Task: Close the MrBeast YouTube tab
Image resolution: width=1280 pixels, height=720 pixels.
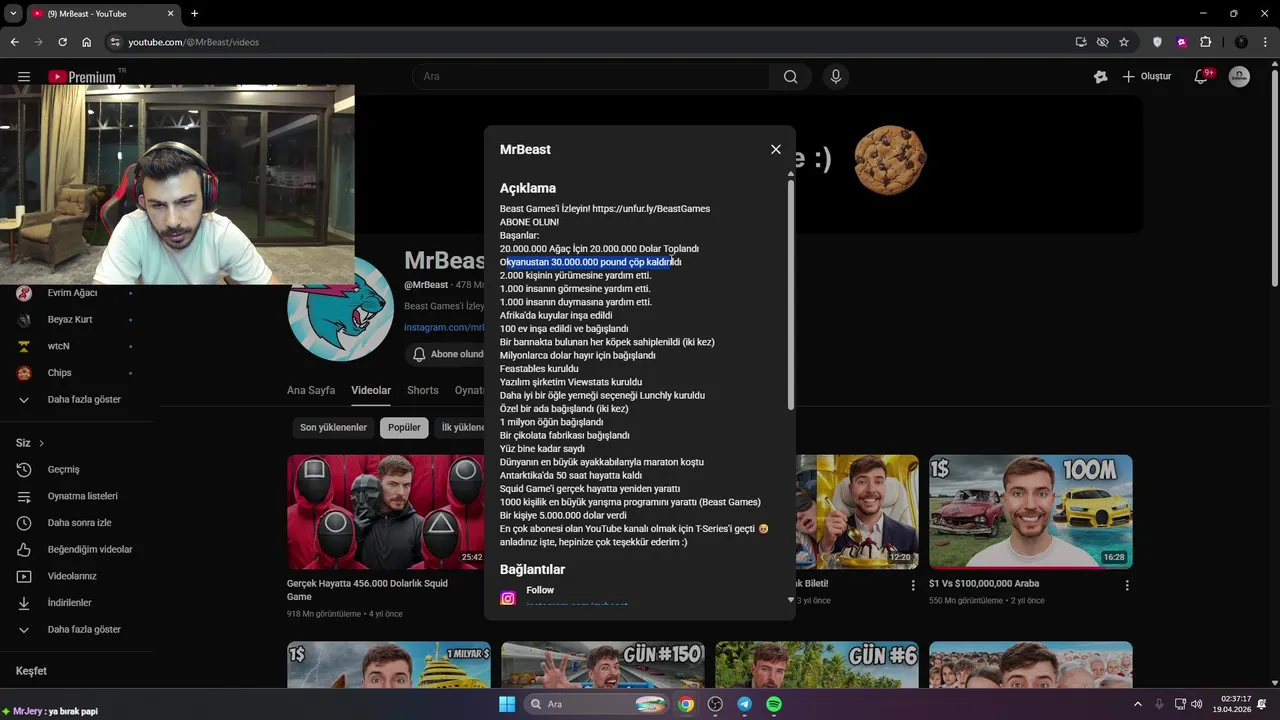Action: point(171,13)
